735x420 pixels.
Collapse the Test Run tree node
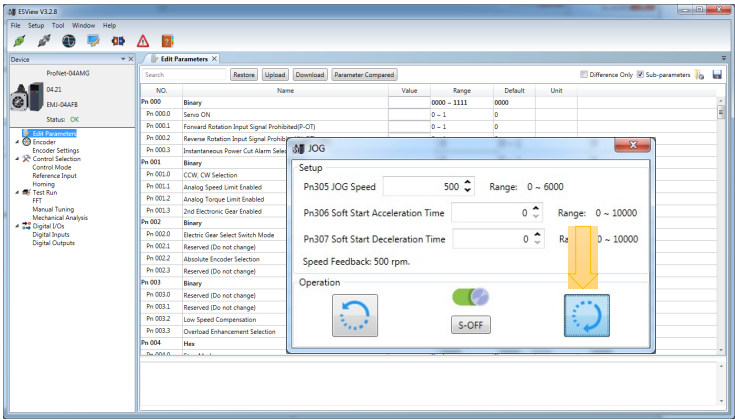coord(17,193)
